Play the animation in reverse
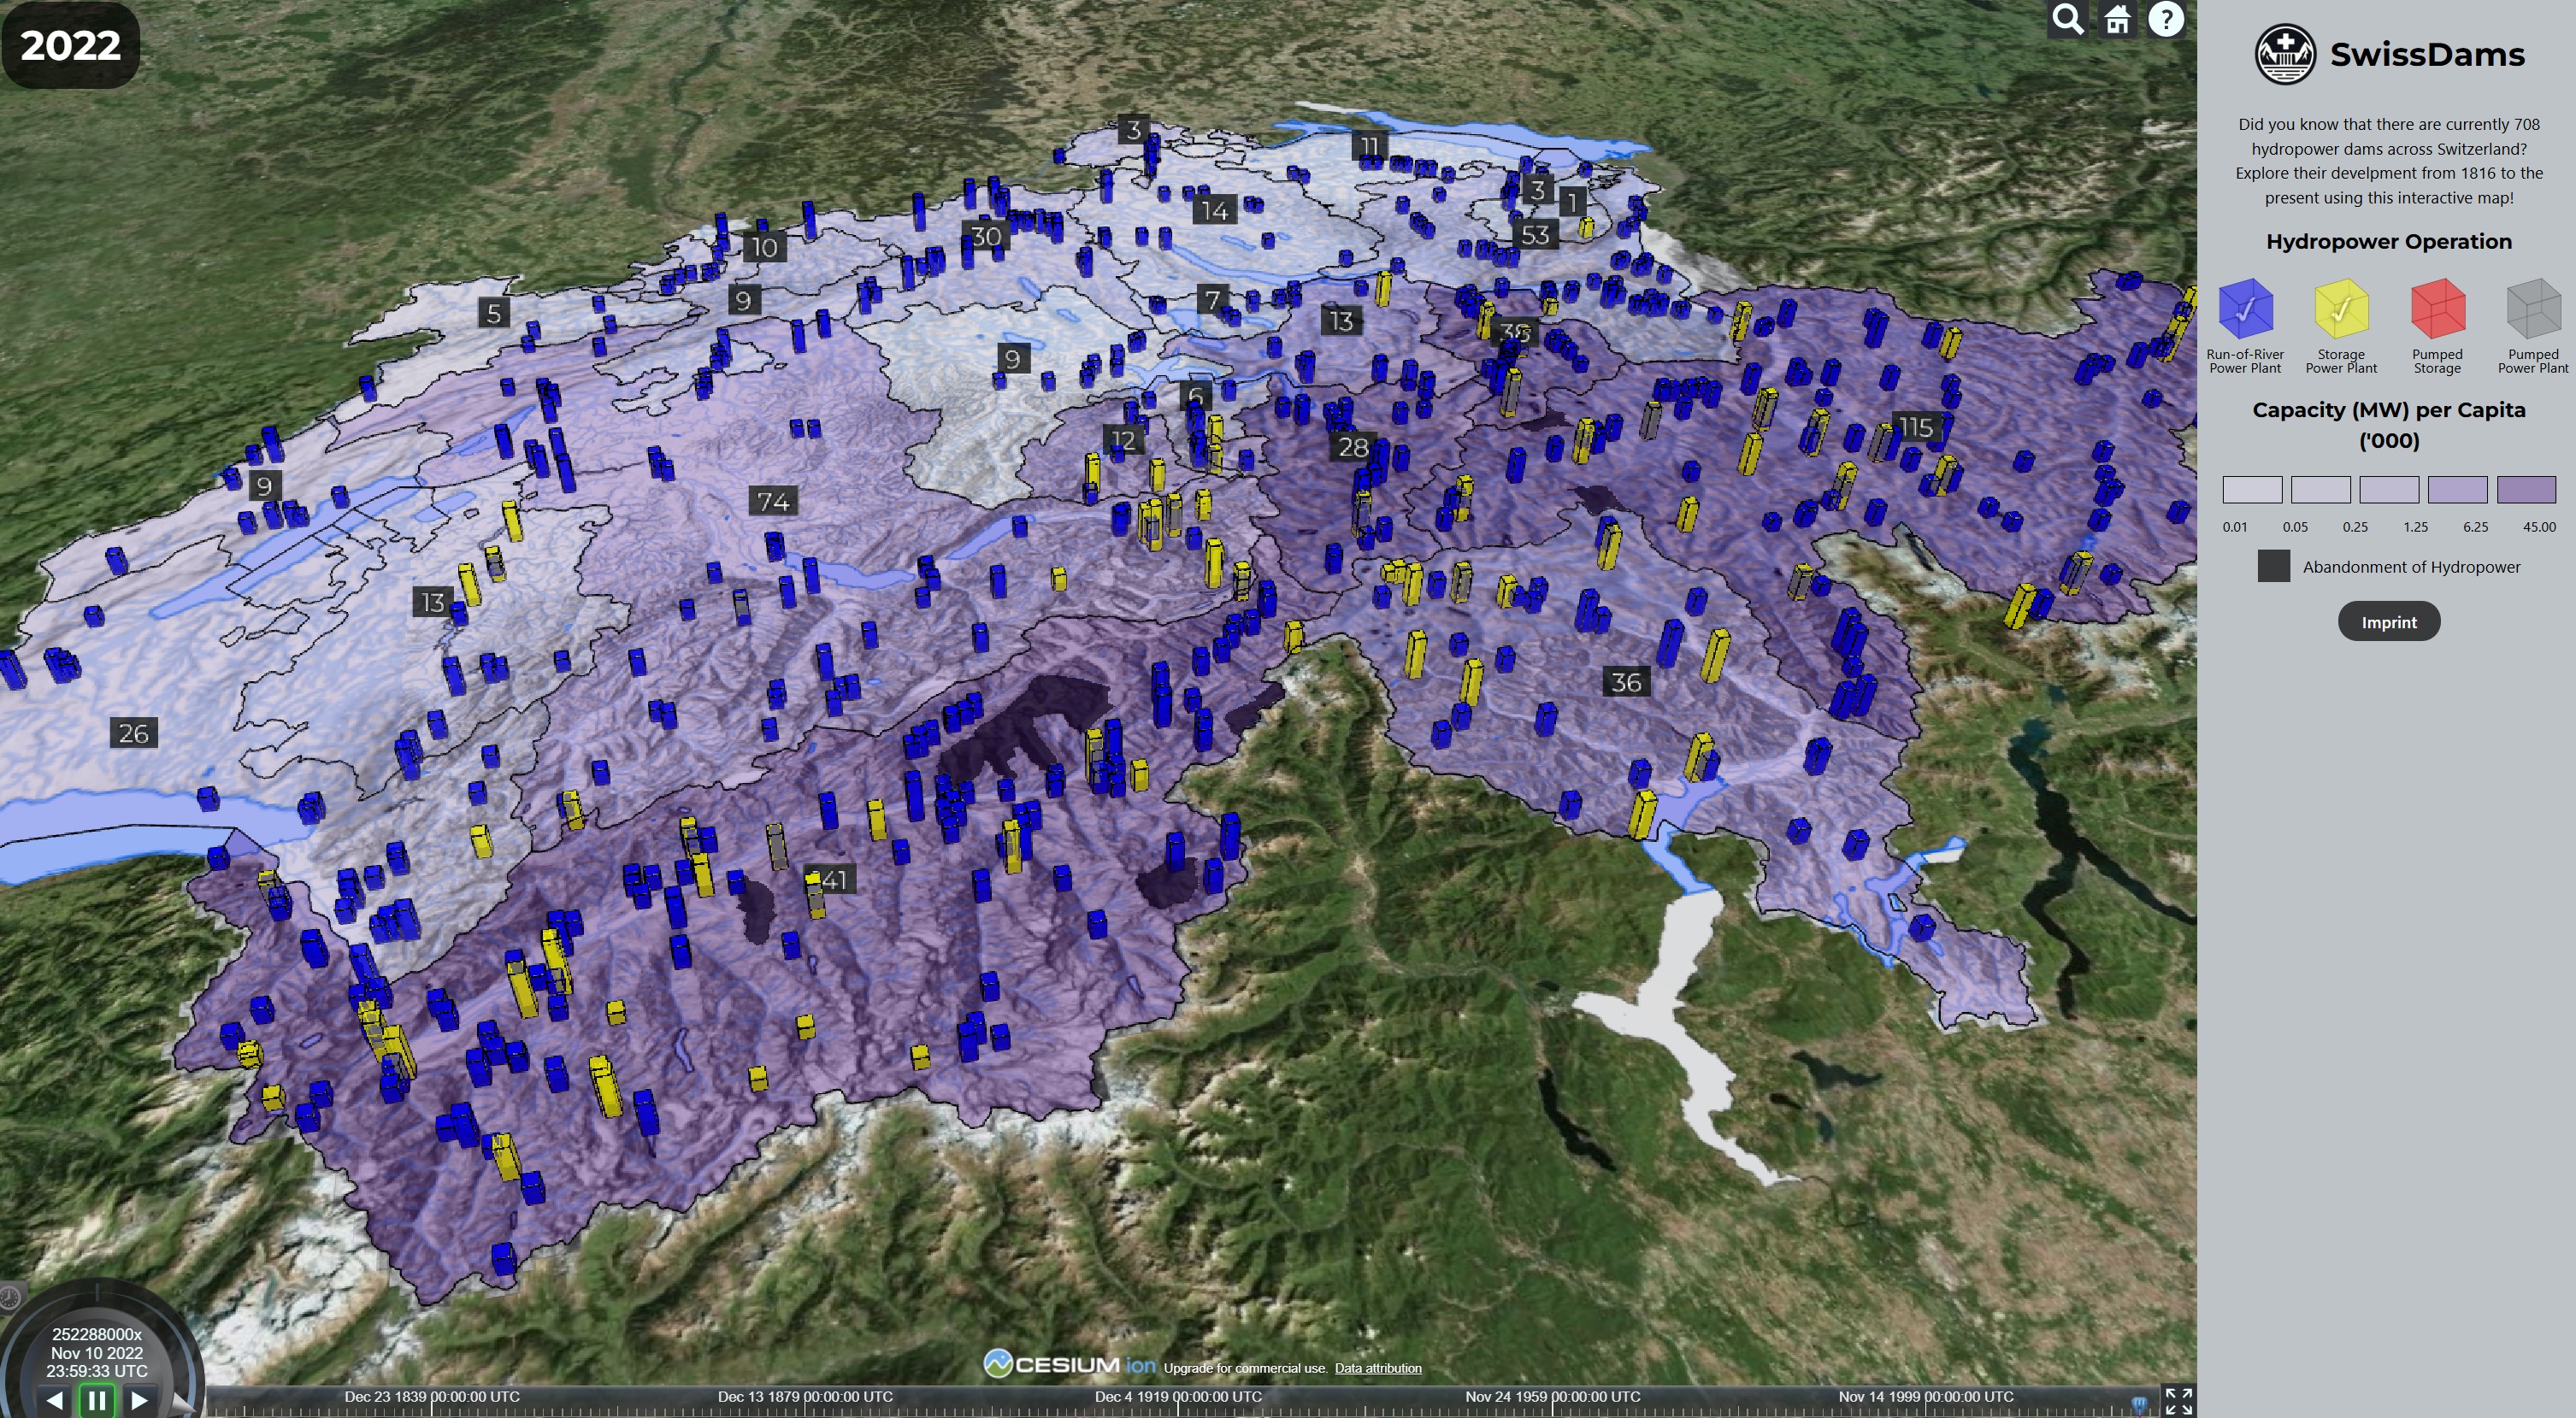This screenshot has width=2576, height=1418. click(x=55, y=1400)
